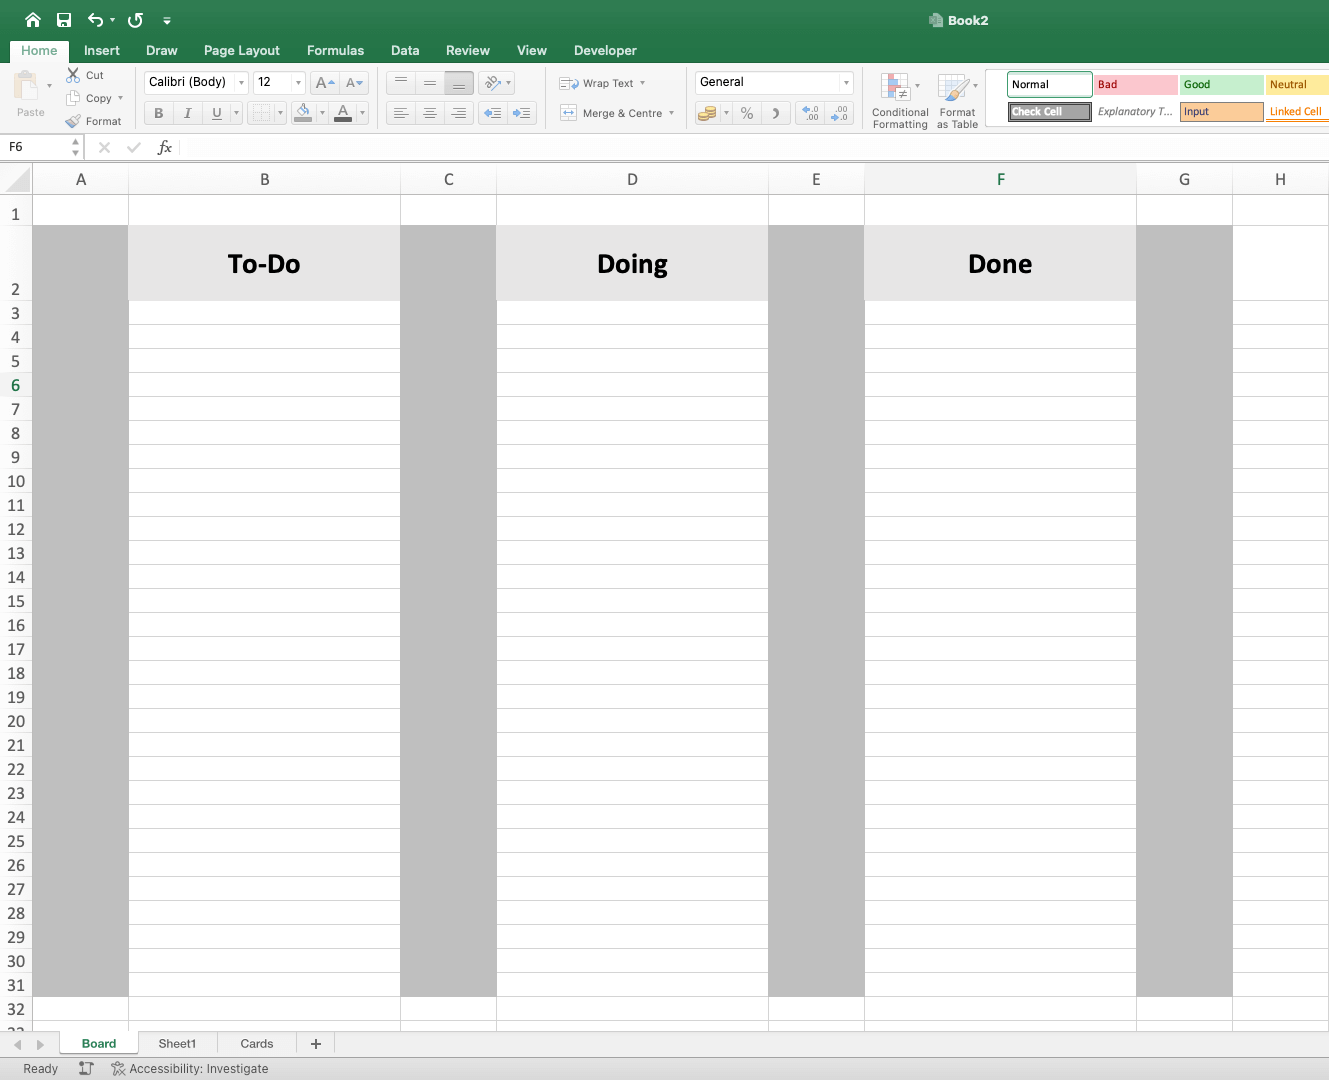
Task: Open the Fill Colour bucket icon
Action: 305,113
